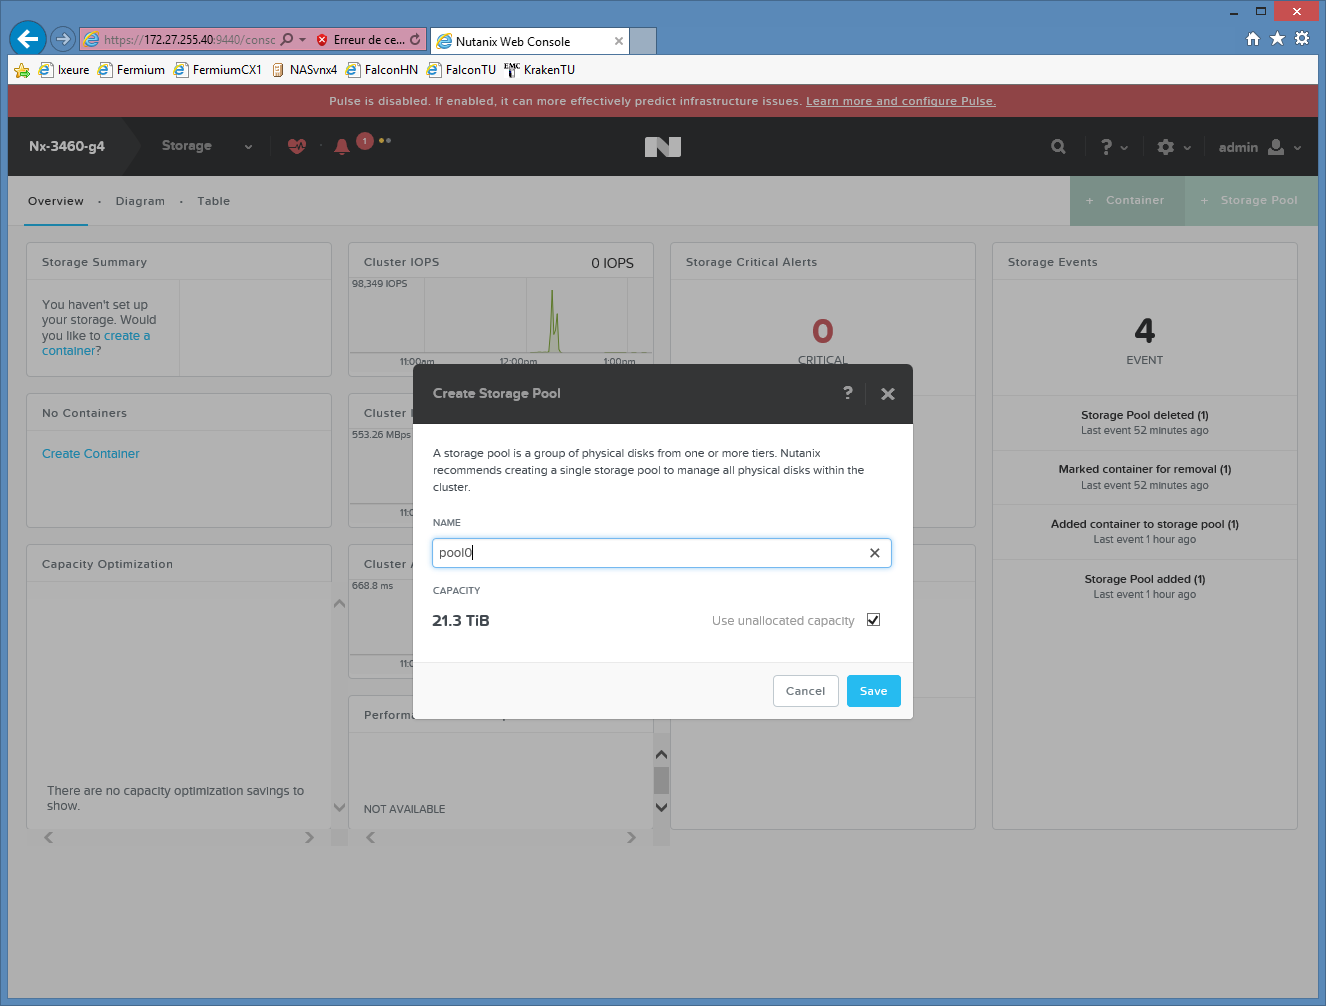The height and width of the screenshot is (1006, 1326).
Task: Click the add-to-favorites bar star icon
Action: point(22,70)
